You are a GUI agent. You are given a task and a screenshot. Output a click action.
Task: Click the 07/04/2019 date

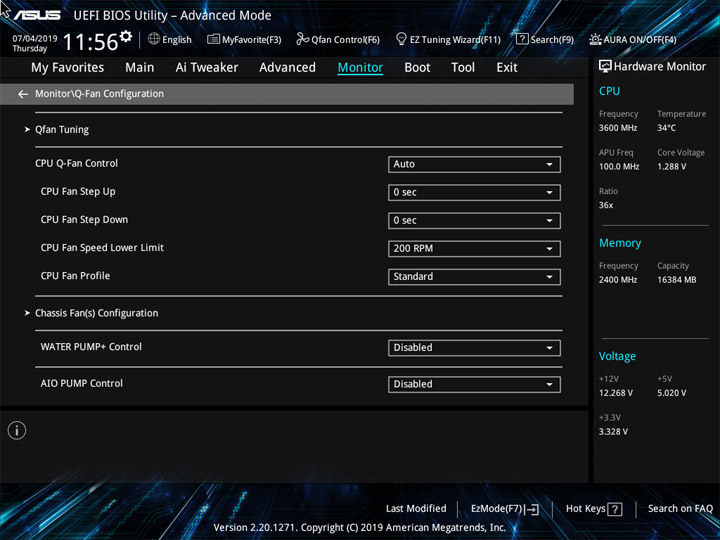[x=35, y=39]
